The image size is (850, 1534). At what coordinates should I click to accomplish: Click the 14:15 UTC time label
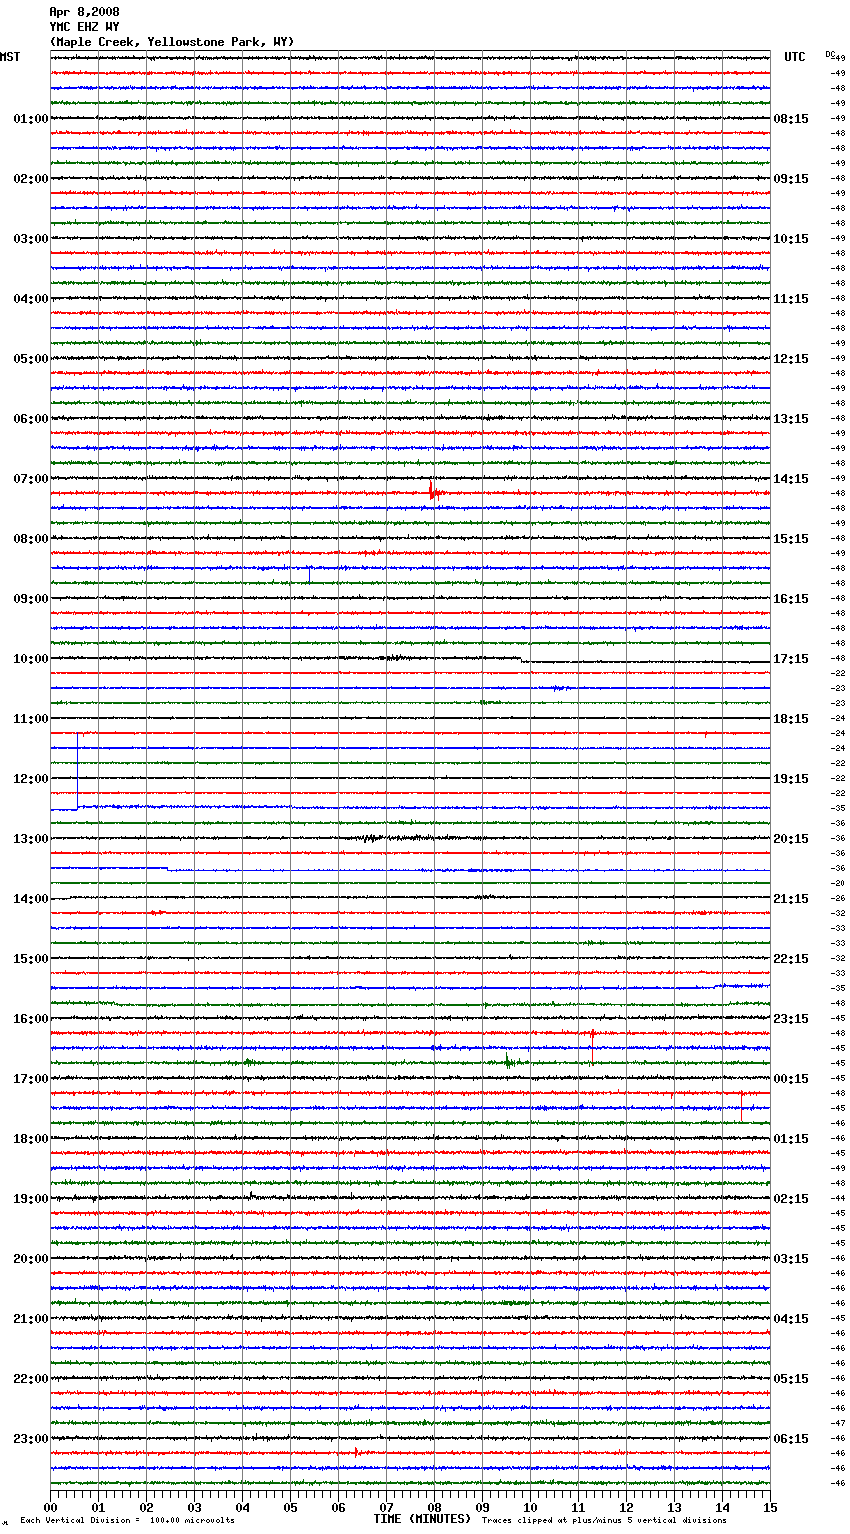[x=791, y=479]
